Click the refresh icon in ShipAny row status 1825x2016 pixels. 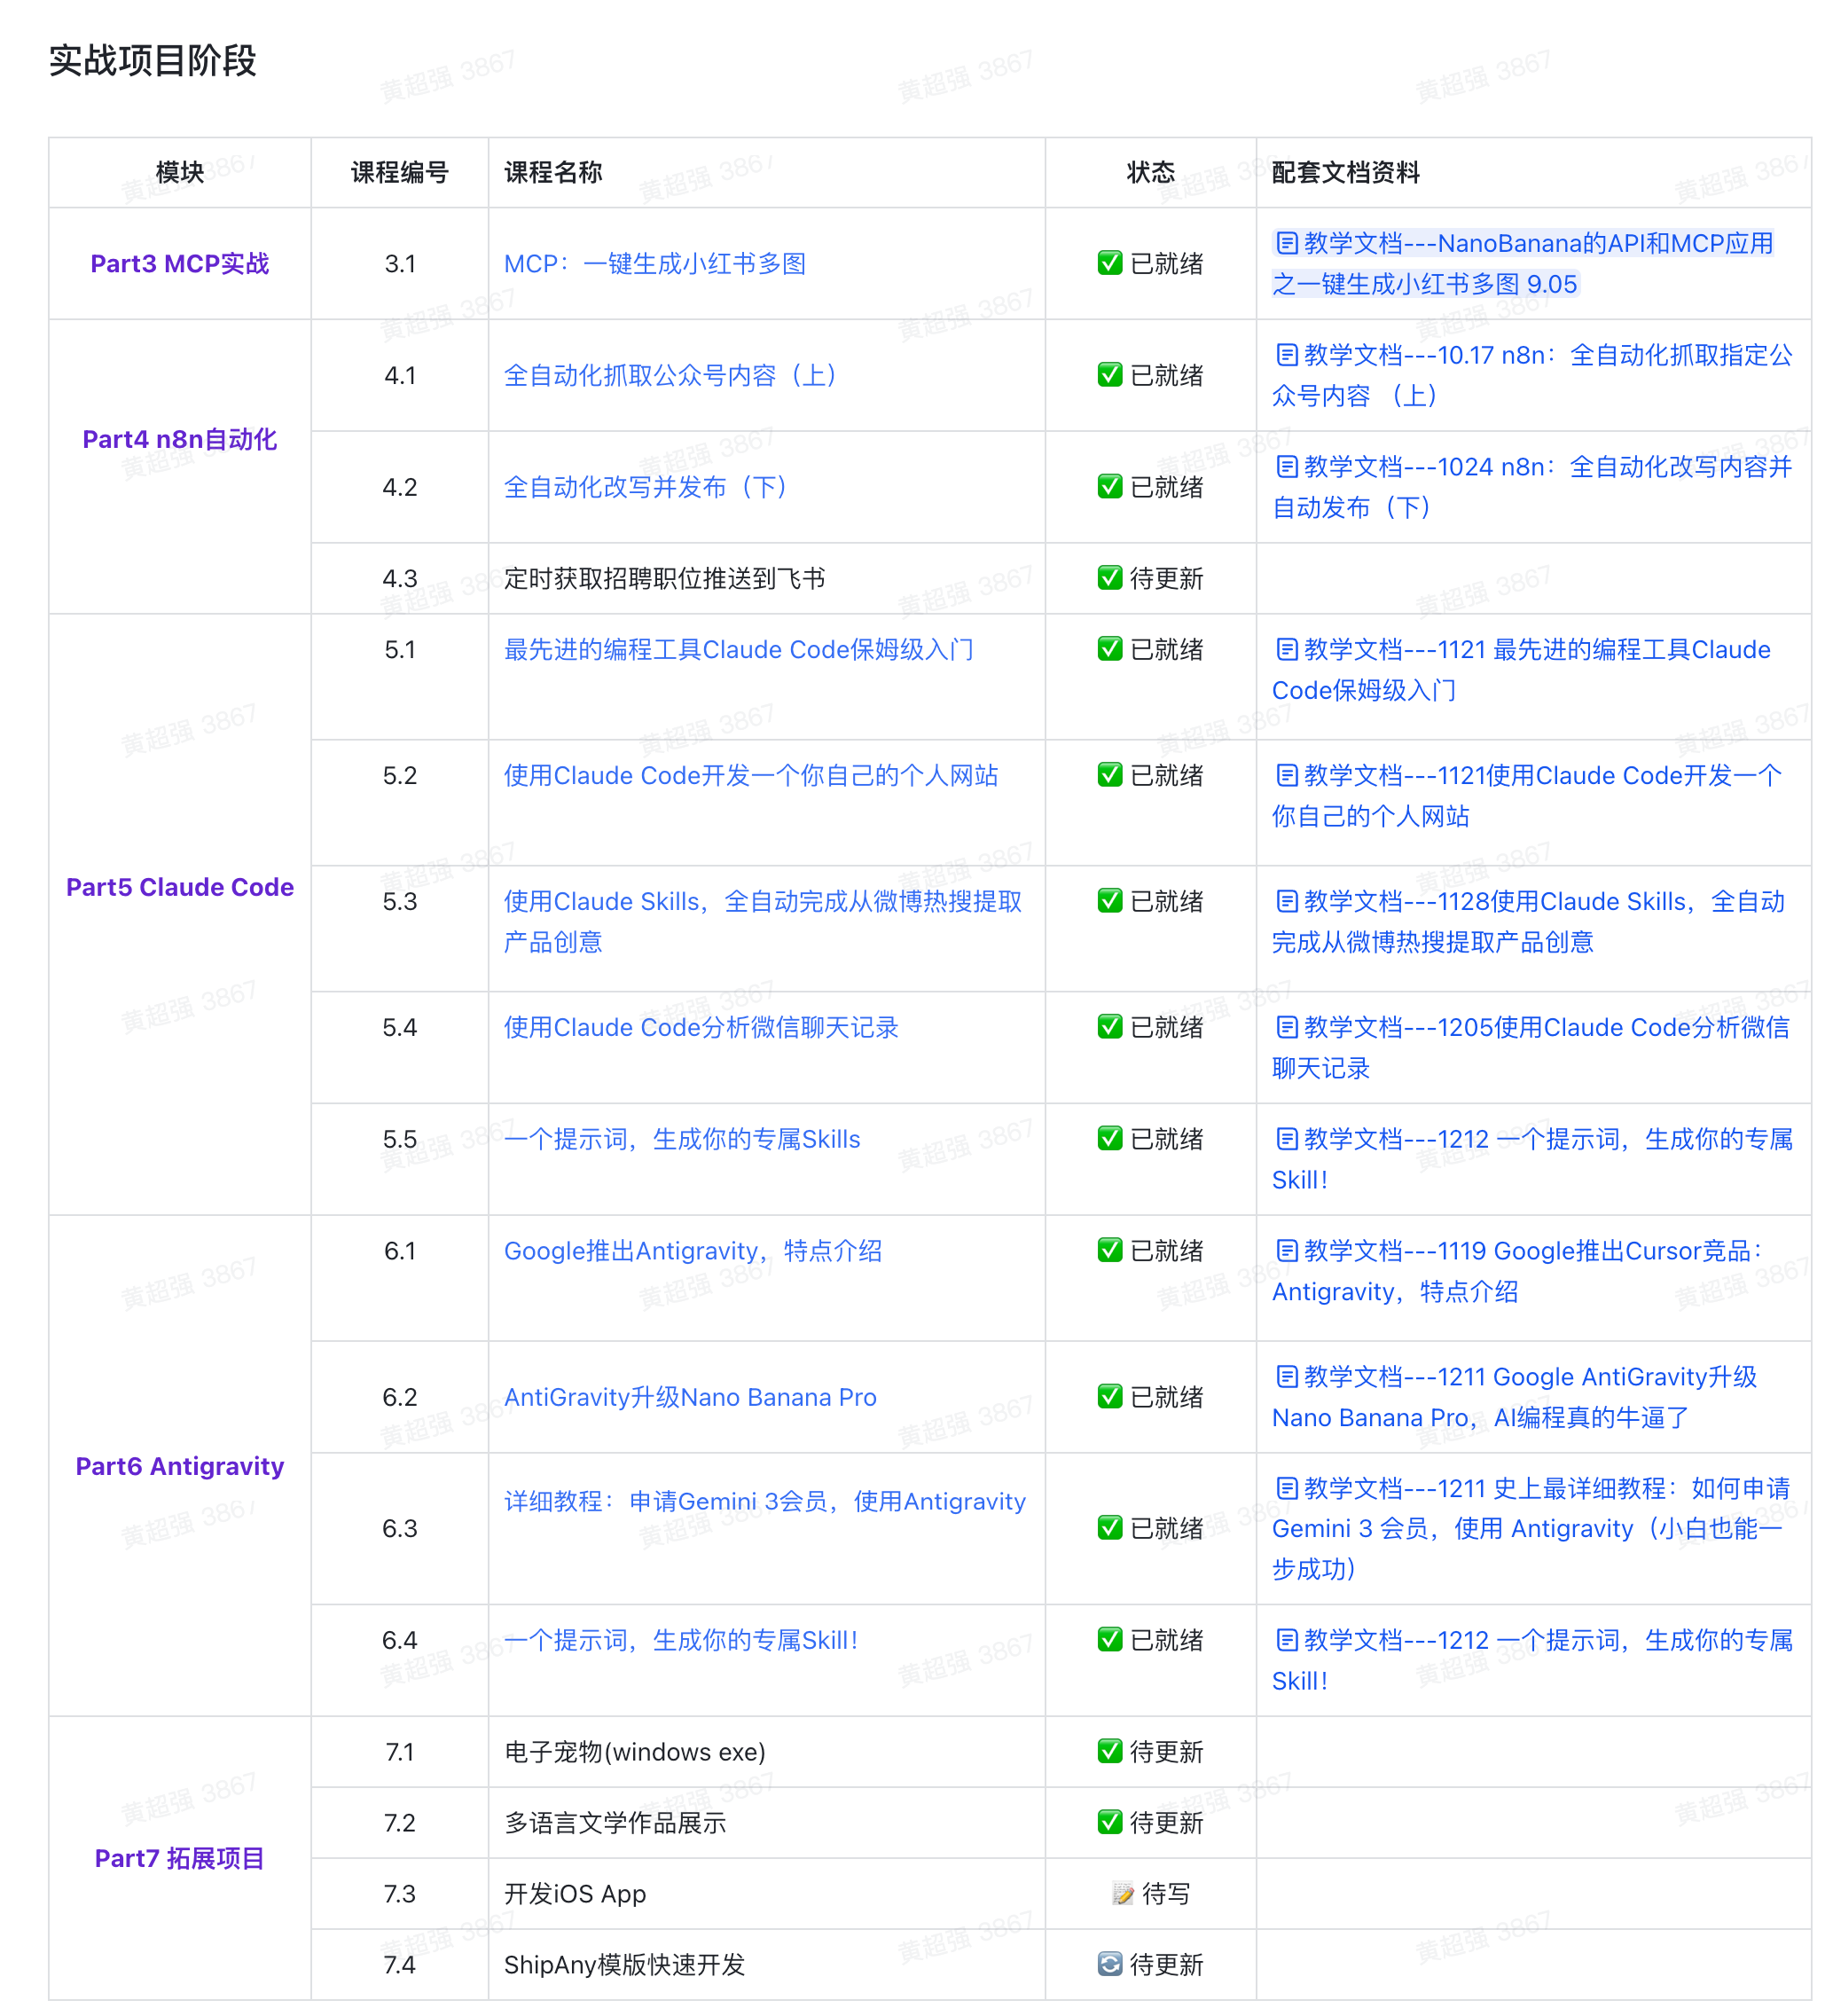pos(1109,1965)
